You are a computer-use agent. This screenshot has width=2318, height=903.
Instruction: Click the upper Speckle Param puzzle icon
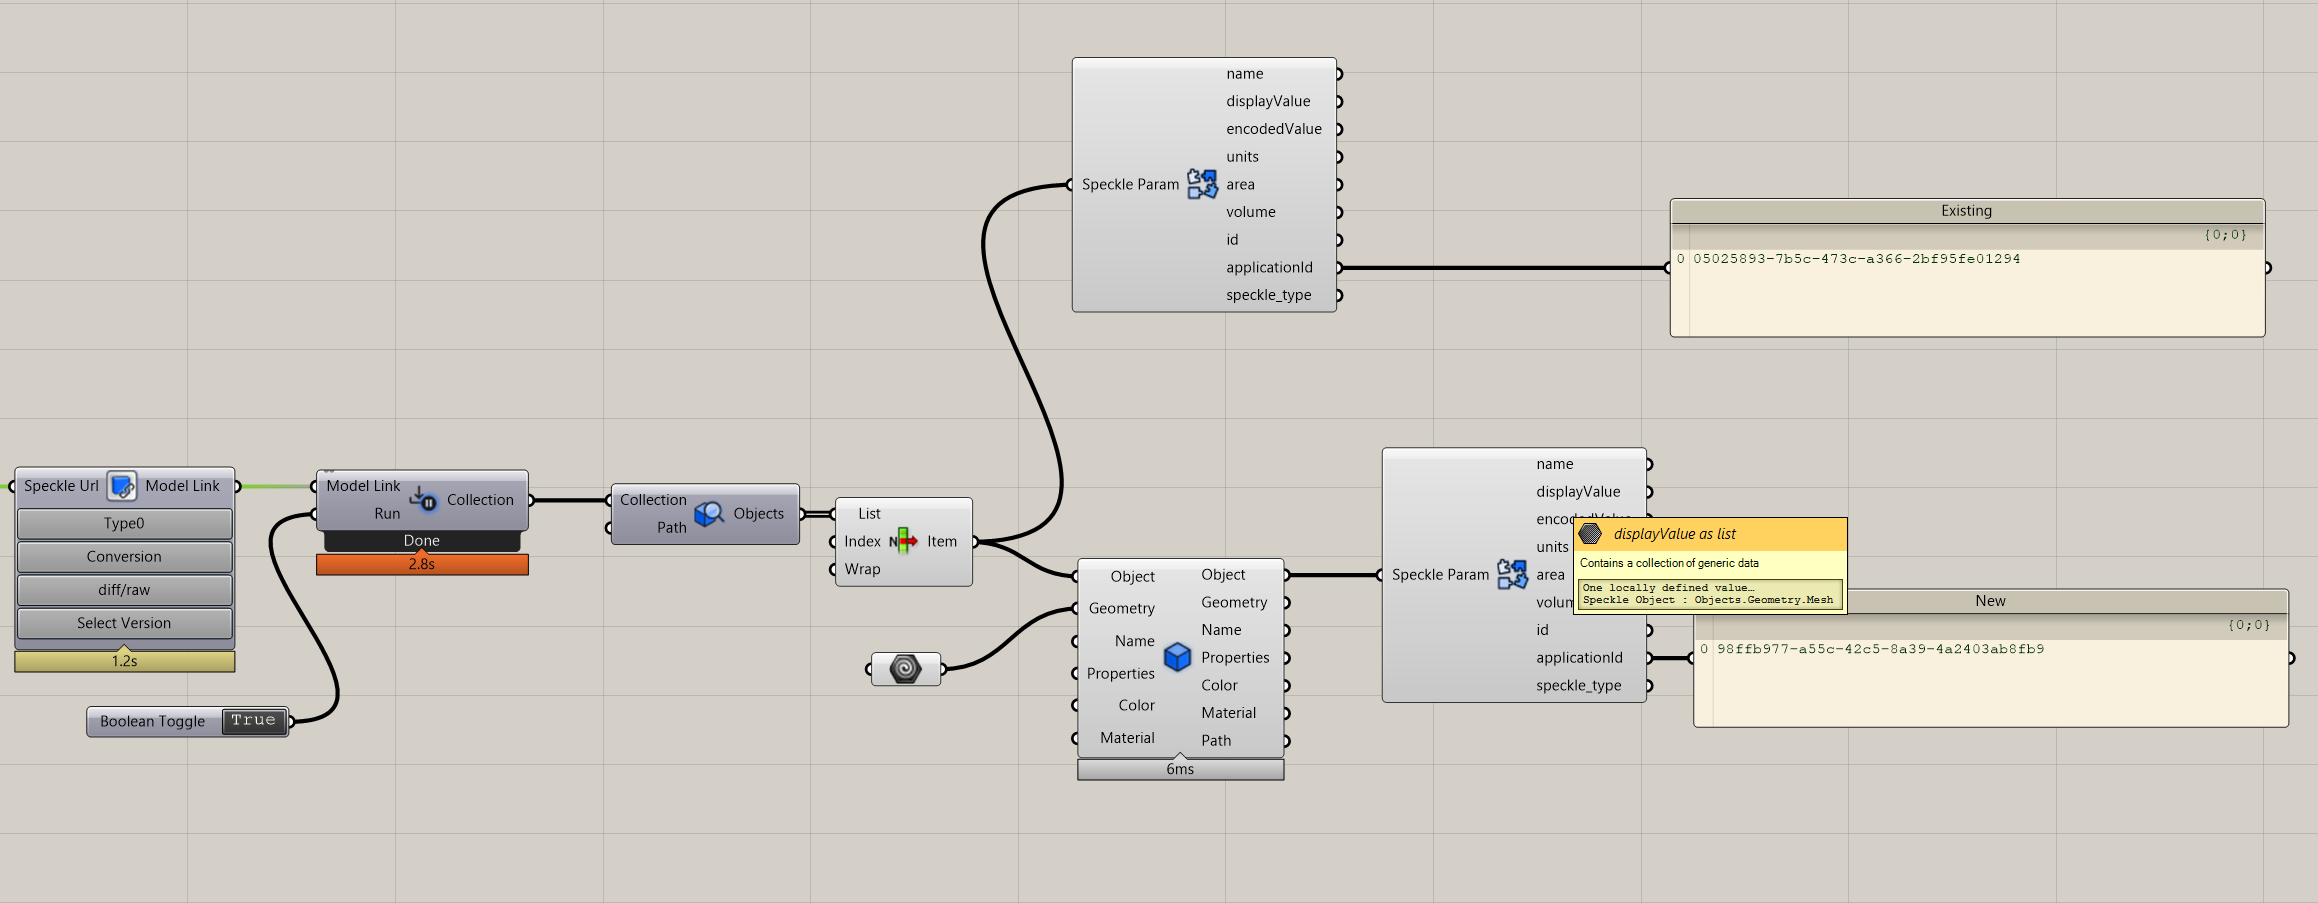coord(1202,184)
